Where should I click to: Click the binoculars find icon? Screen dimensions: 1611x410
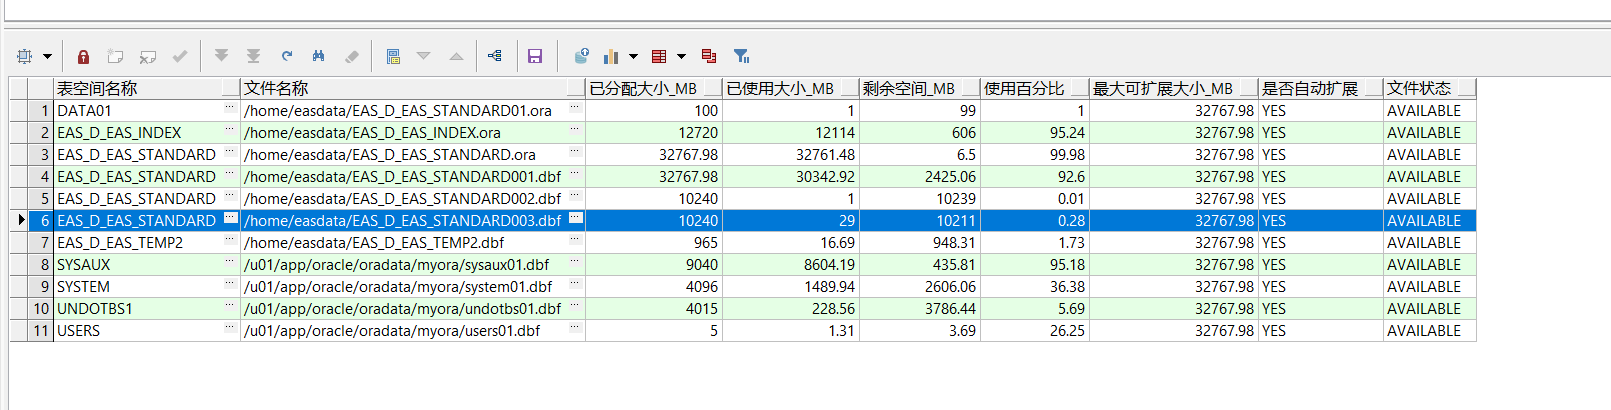[x=319, y=57]
